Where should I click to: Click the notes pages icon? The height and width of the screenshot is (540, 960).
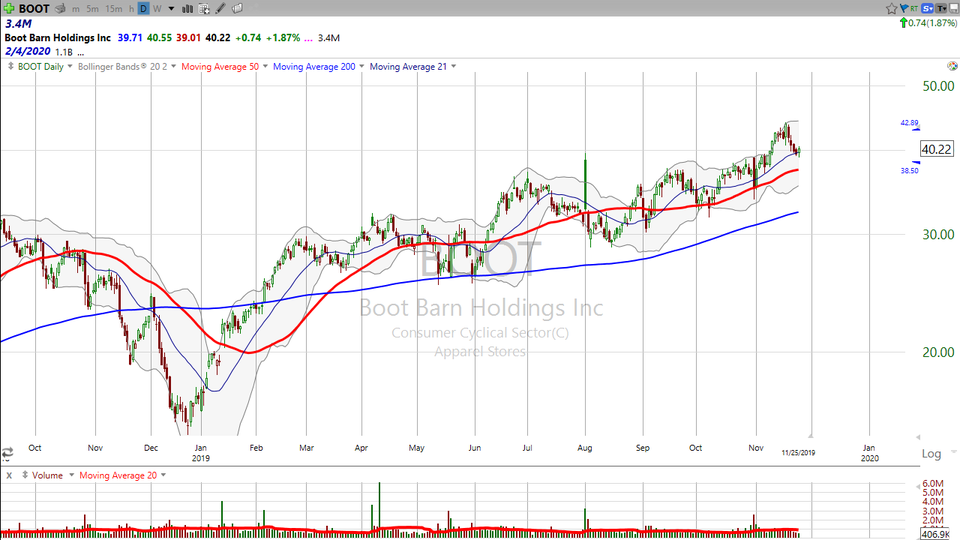coord(238,9)
